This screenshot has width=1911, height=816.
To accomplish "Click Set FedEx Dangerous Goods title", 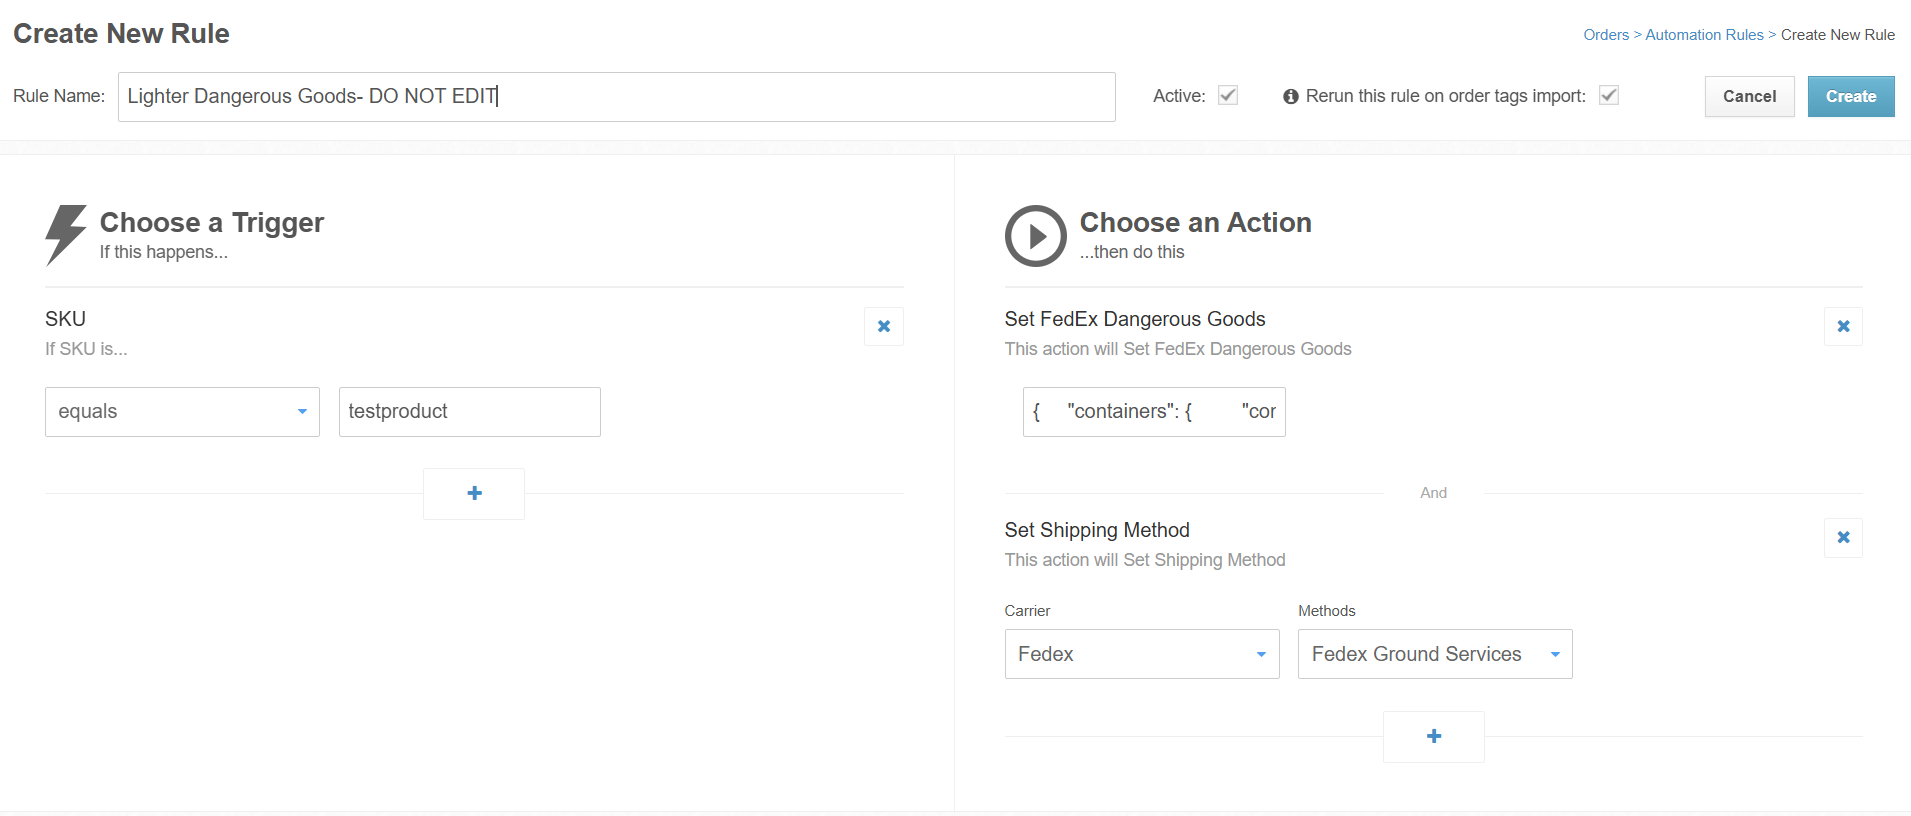I will [x=1135, y=319].
